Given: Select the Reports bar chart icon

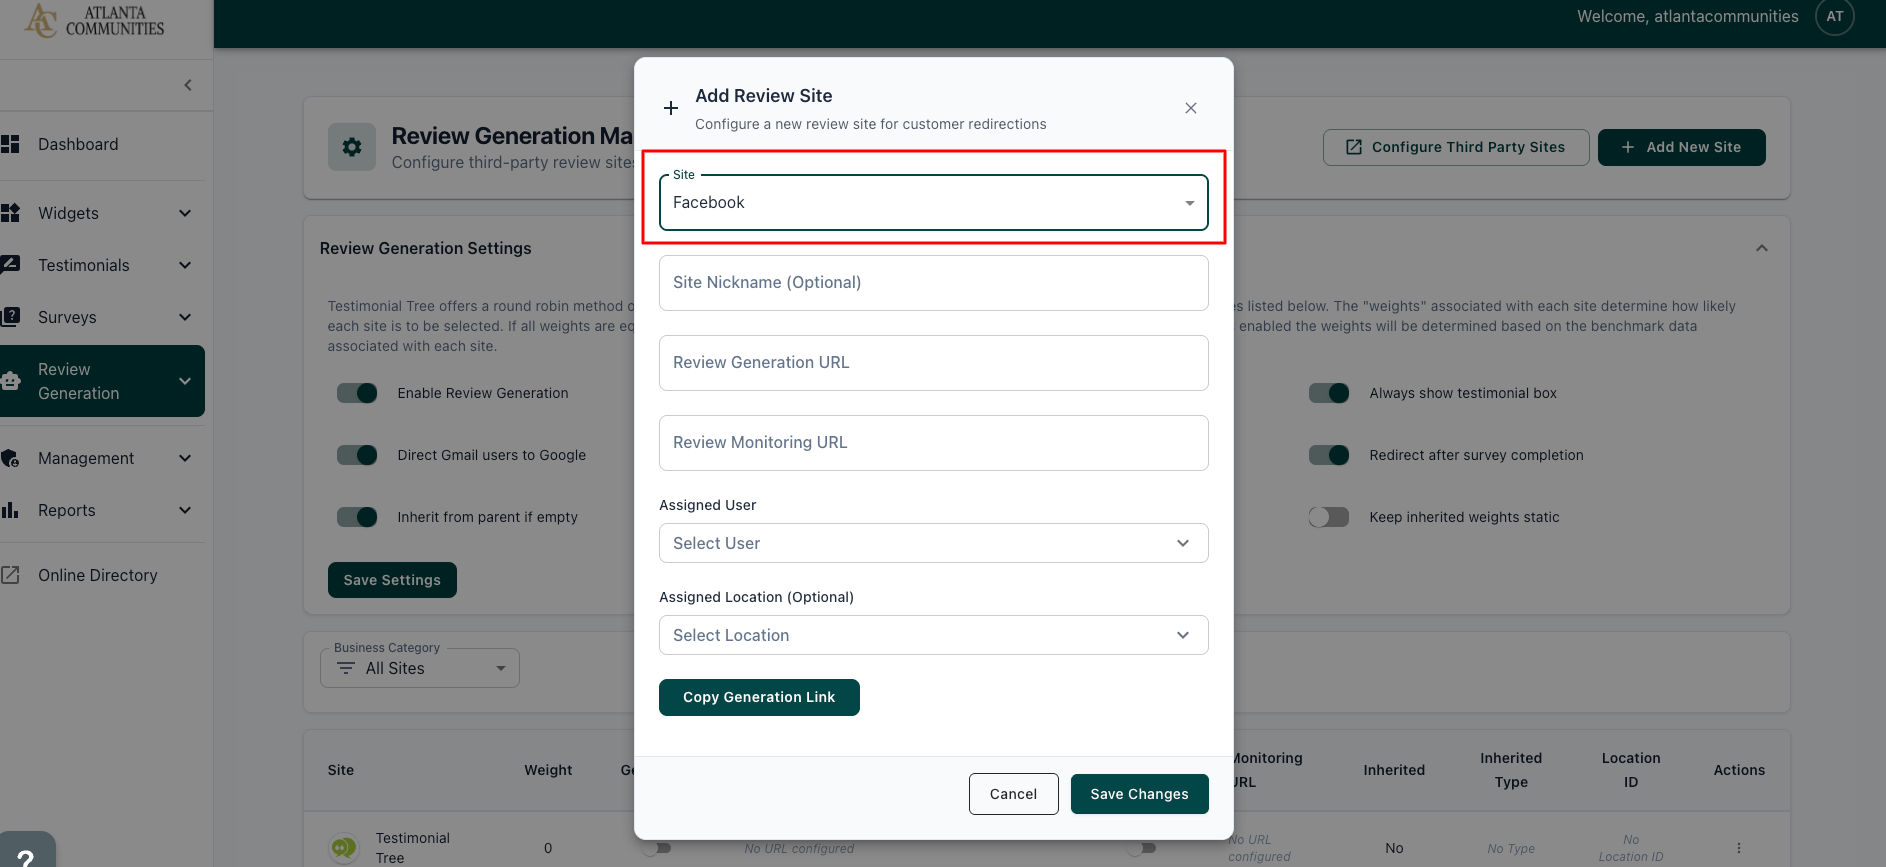Looking at the screenshot, I should (10, 510).
